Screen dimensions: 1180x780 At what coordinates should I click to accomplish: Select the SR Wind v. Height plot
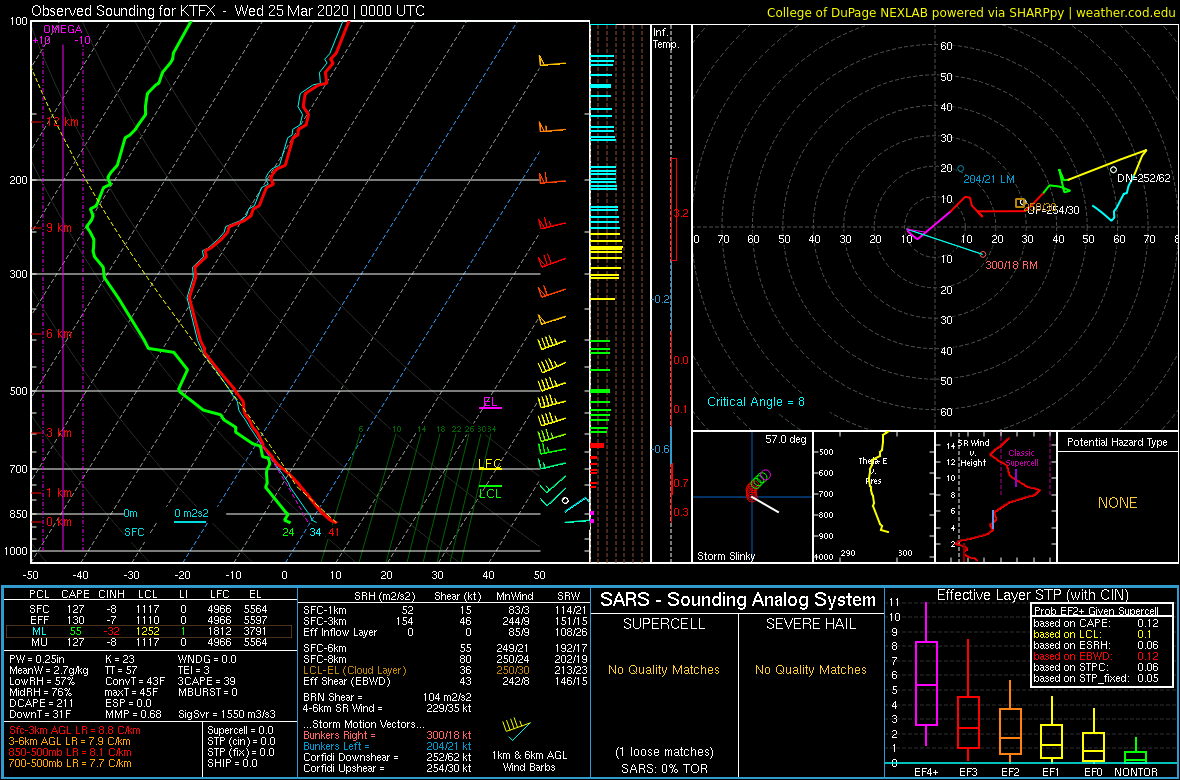pyautogui.click(x=995, y=497)
